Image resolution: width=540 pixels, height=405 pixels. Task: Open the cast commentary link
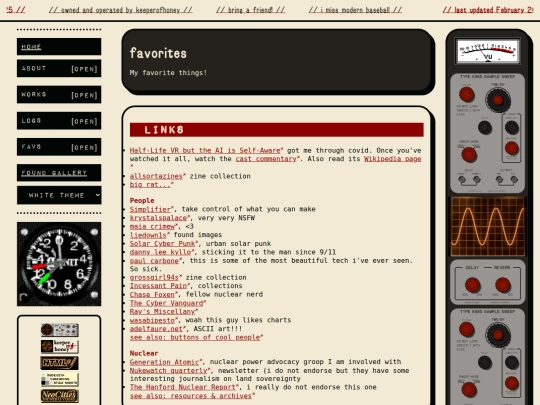[267, 159]
